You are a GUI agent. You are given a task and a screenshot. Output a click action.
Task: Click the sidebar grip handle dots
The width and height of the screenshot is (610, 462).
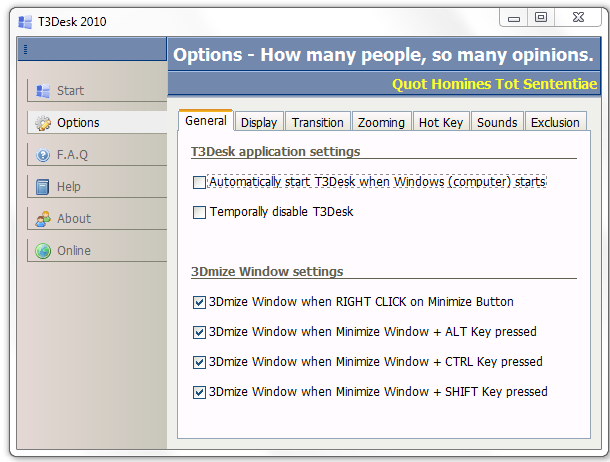click(25, 49)
